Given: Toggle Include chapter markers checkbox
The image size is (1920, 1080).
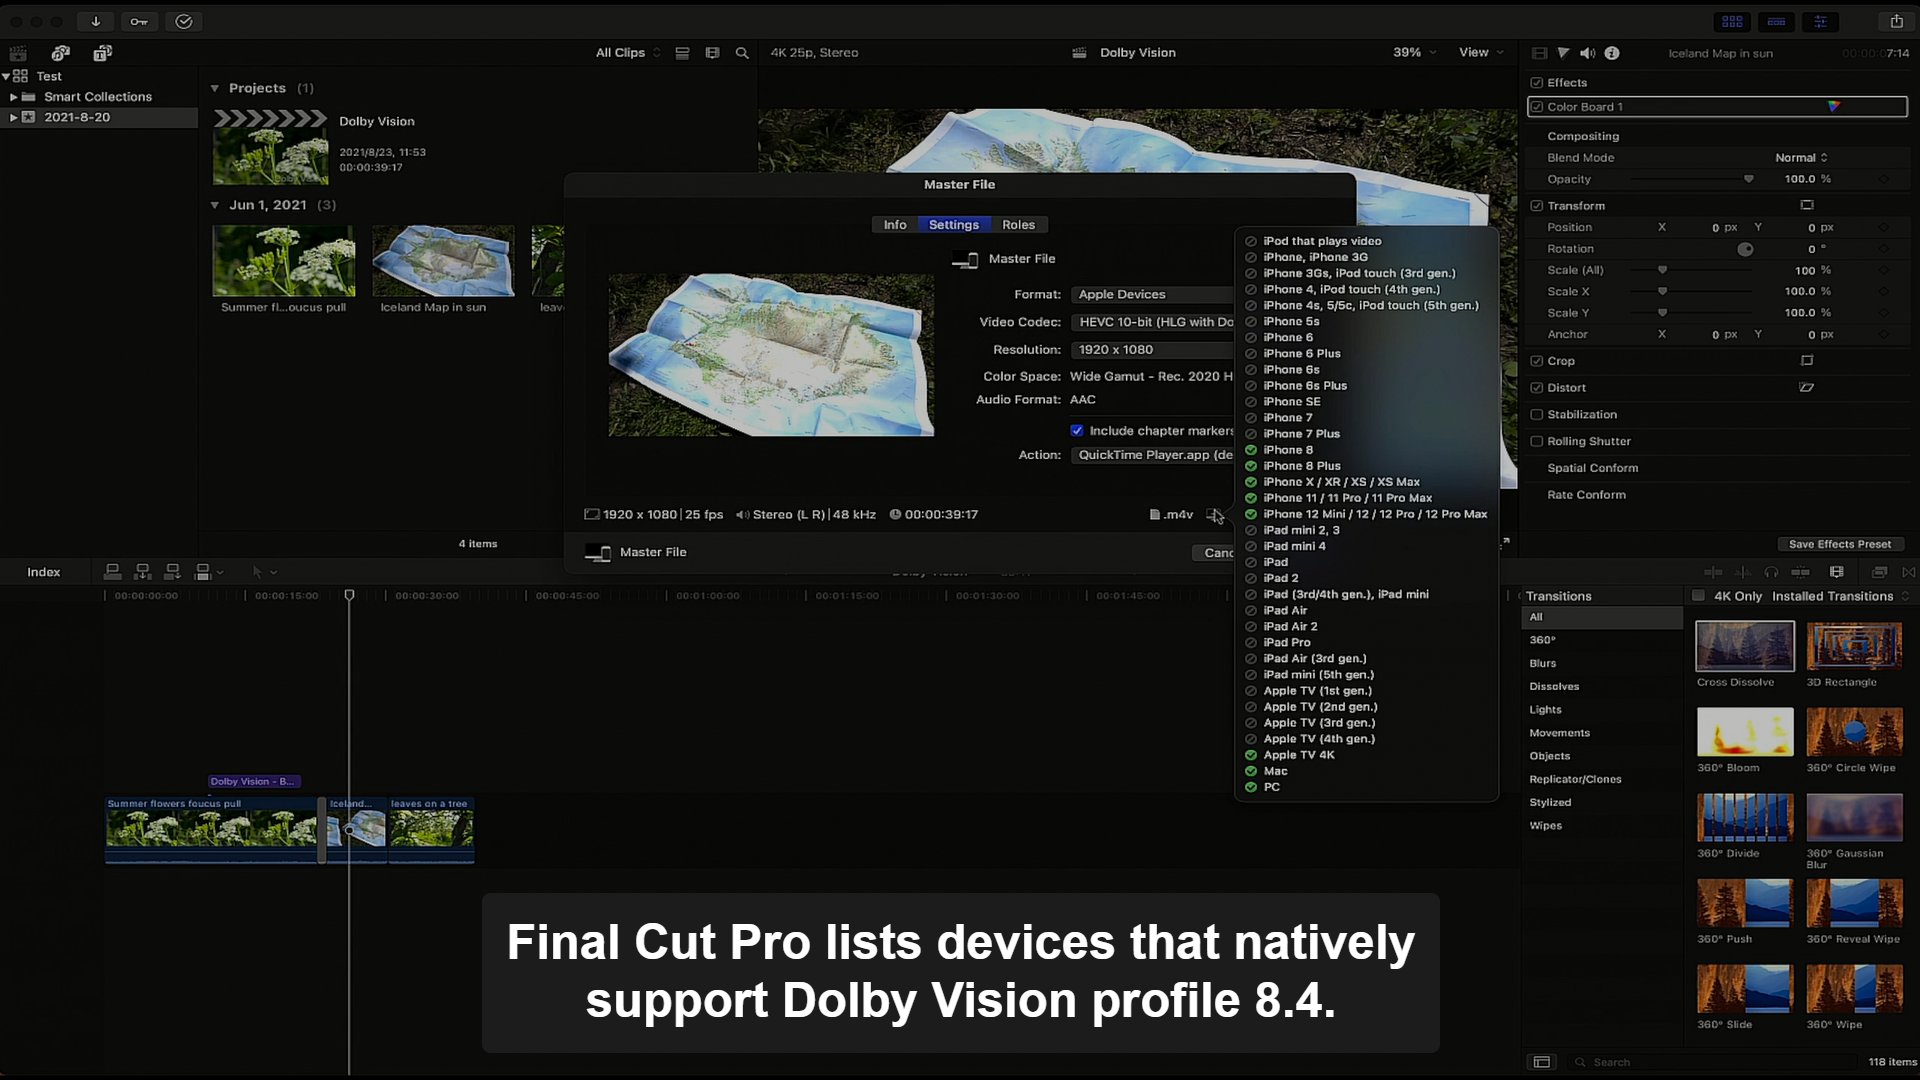Looking at the screenshot, I should [x=1077, y=431].
